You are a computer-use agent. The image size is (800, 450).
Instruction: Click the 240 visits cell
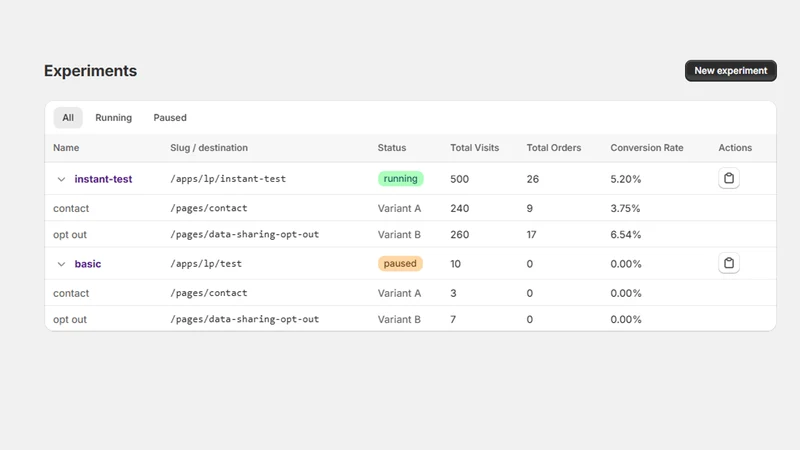pos(459,208)
